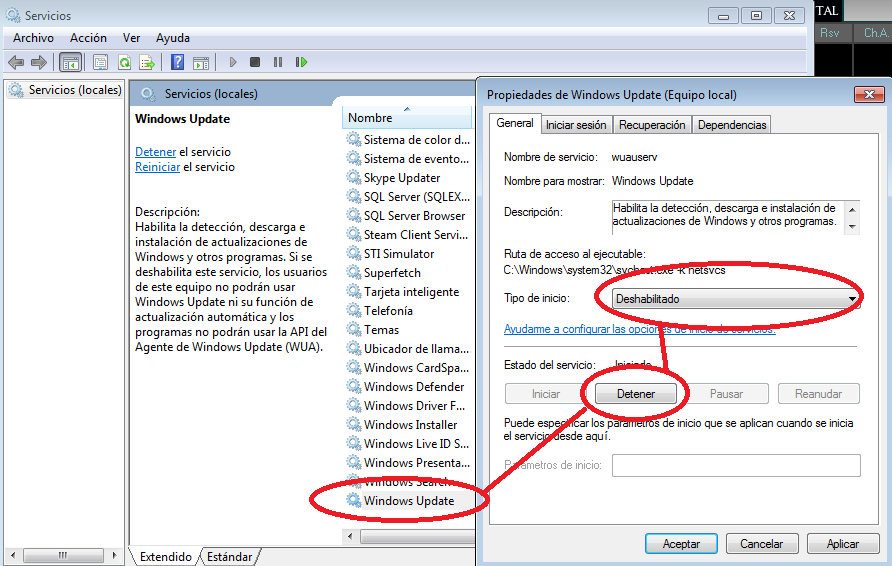Screen dimensions: 892x566
Task: Open the Tipo de inicio dropdown
Action: click(x=736, y=299)
